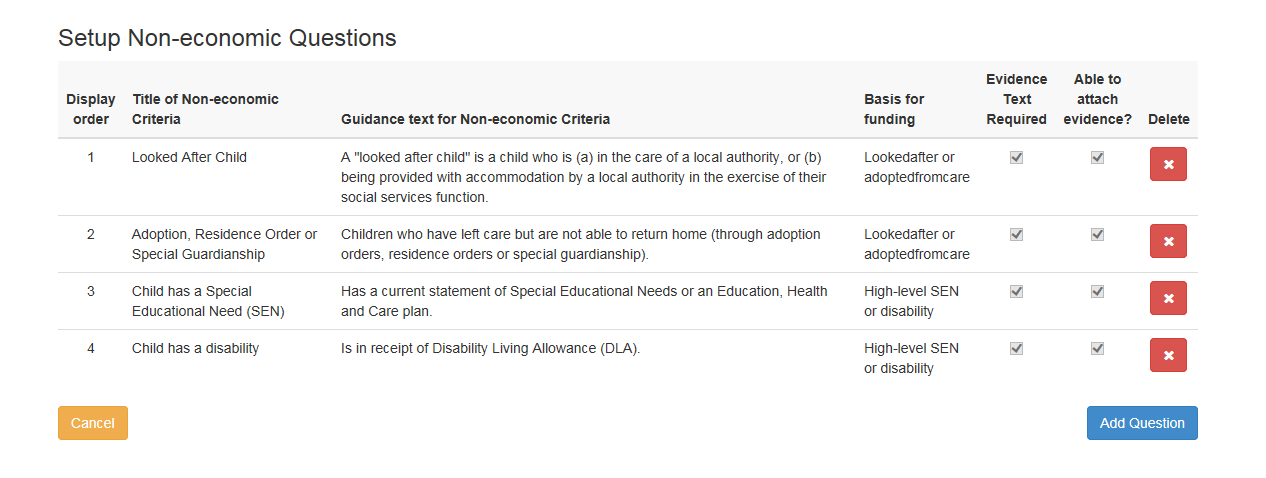Toggle Evidence Text Required for SEN row
The image size is (1266, 478).
(x=1016, y=291)
